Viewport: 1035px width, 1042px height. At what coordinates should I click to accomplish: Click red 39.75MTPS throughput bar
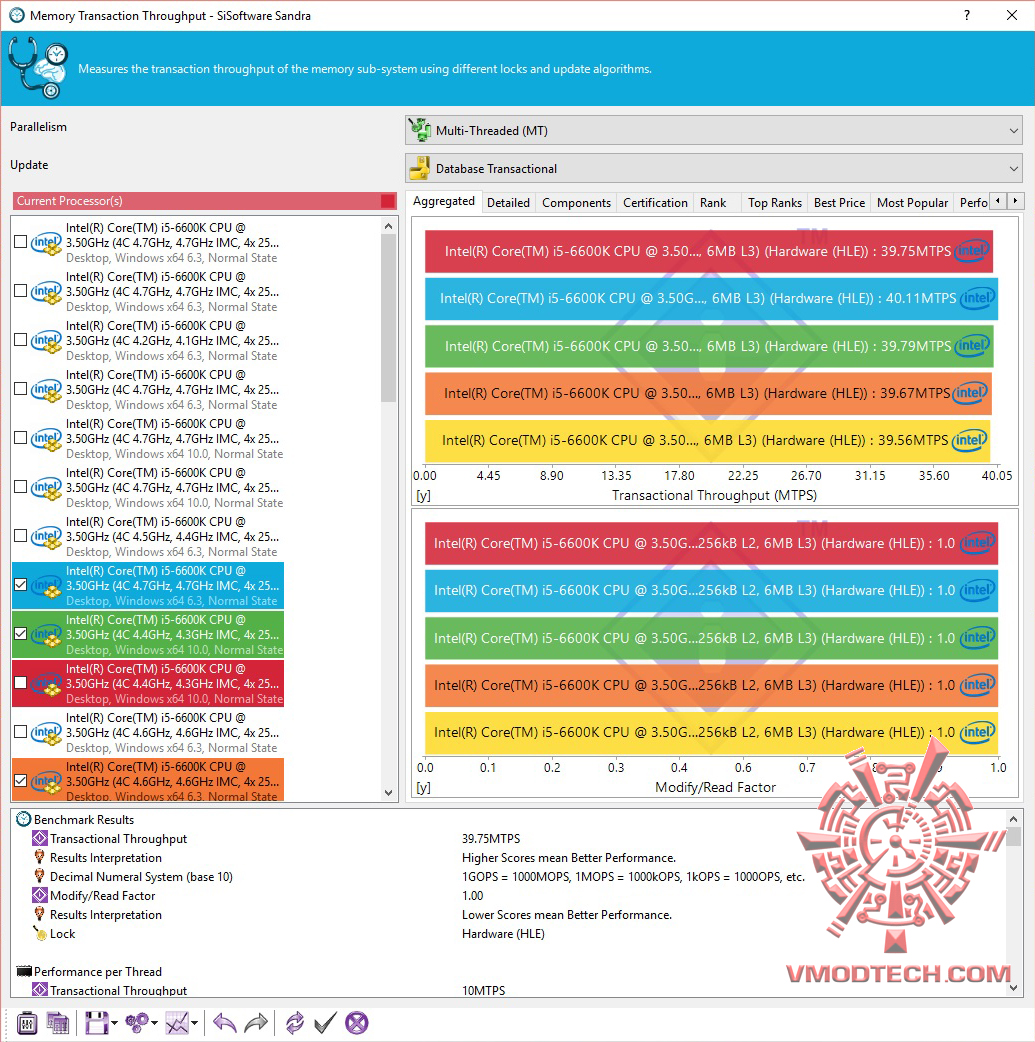(x=709, y=251)
